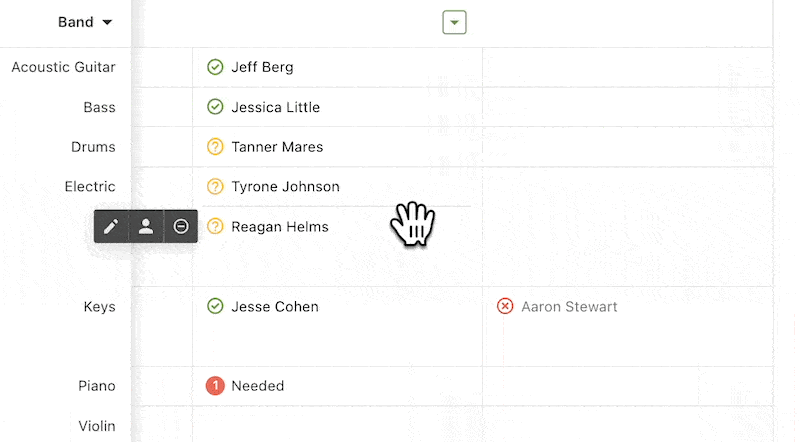The height and width of the screenshot is (442, 800).
Task: Click the Reagan Helms name
Action: click(x=280, y=227)
